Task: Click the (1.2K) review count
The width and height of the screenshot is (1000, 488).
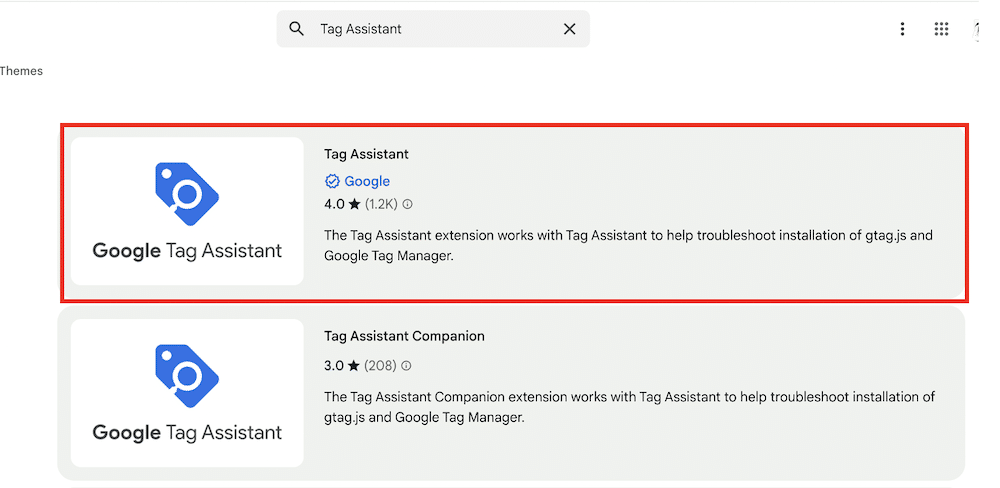Action: click(x=381, y=204)
